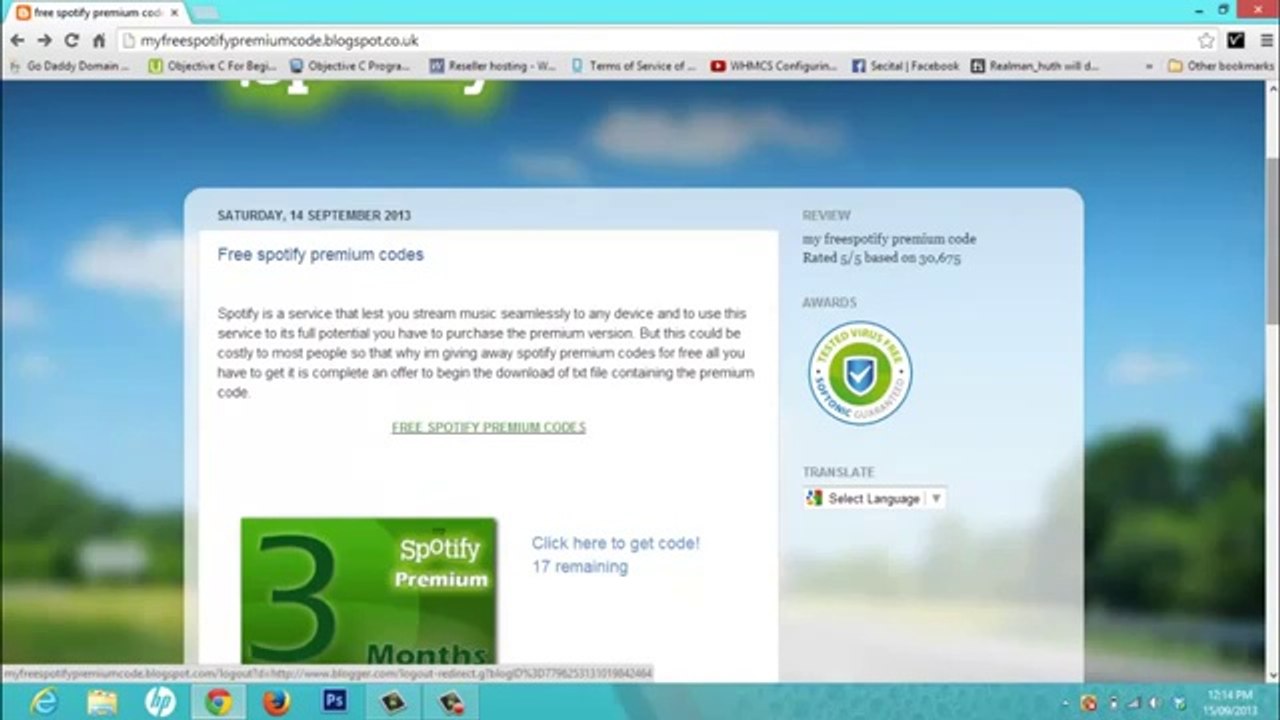The height and width of the screenshot is (720, 1280).
Task: Click the taskbar icon right of Photoshop
Action: (393, 702)
